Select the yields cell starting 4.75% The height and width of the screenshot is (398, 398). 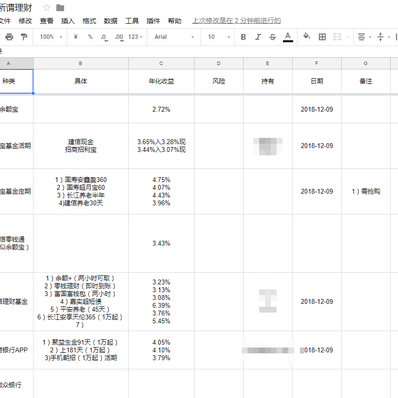pyautogui.click(x=161, y=191)
